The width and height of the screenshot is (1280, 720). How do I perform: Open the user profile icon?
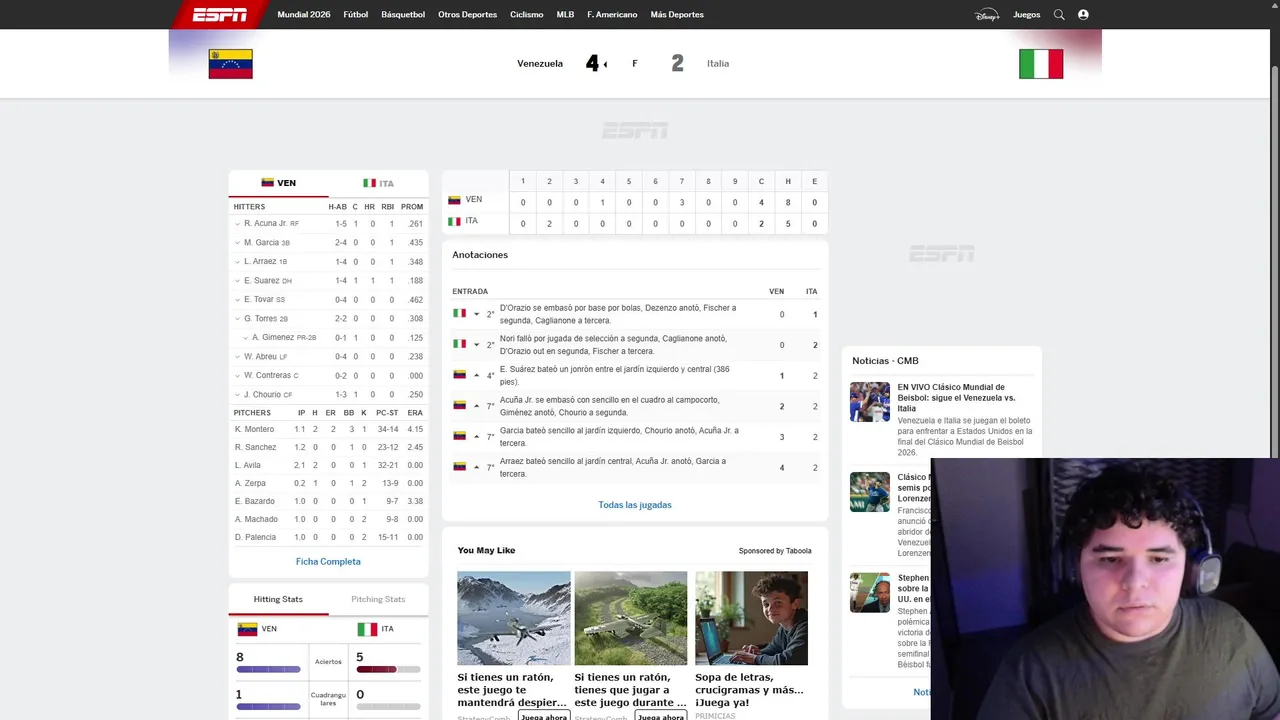(x=1083, y=15)
